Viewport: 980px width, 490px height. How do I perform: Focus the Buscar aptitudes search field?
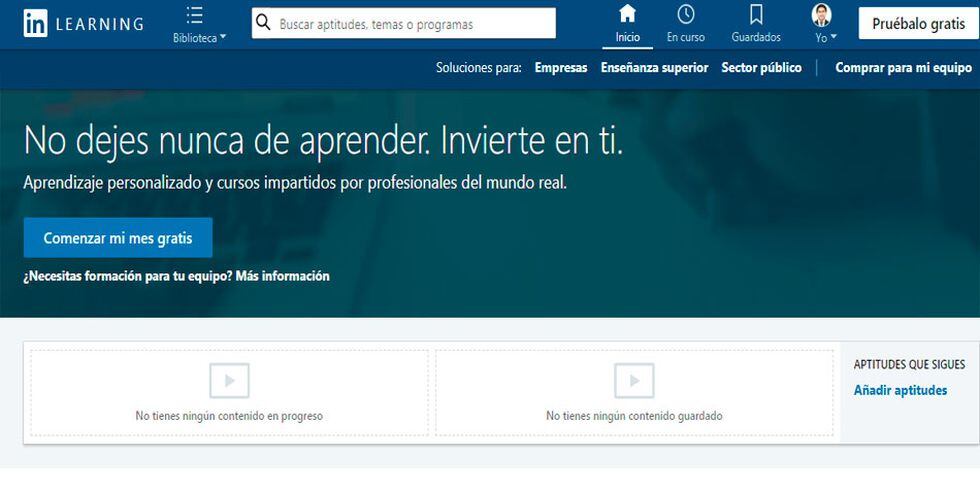click(410, 24)
